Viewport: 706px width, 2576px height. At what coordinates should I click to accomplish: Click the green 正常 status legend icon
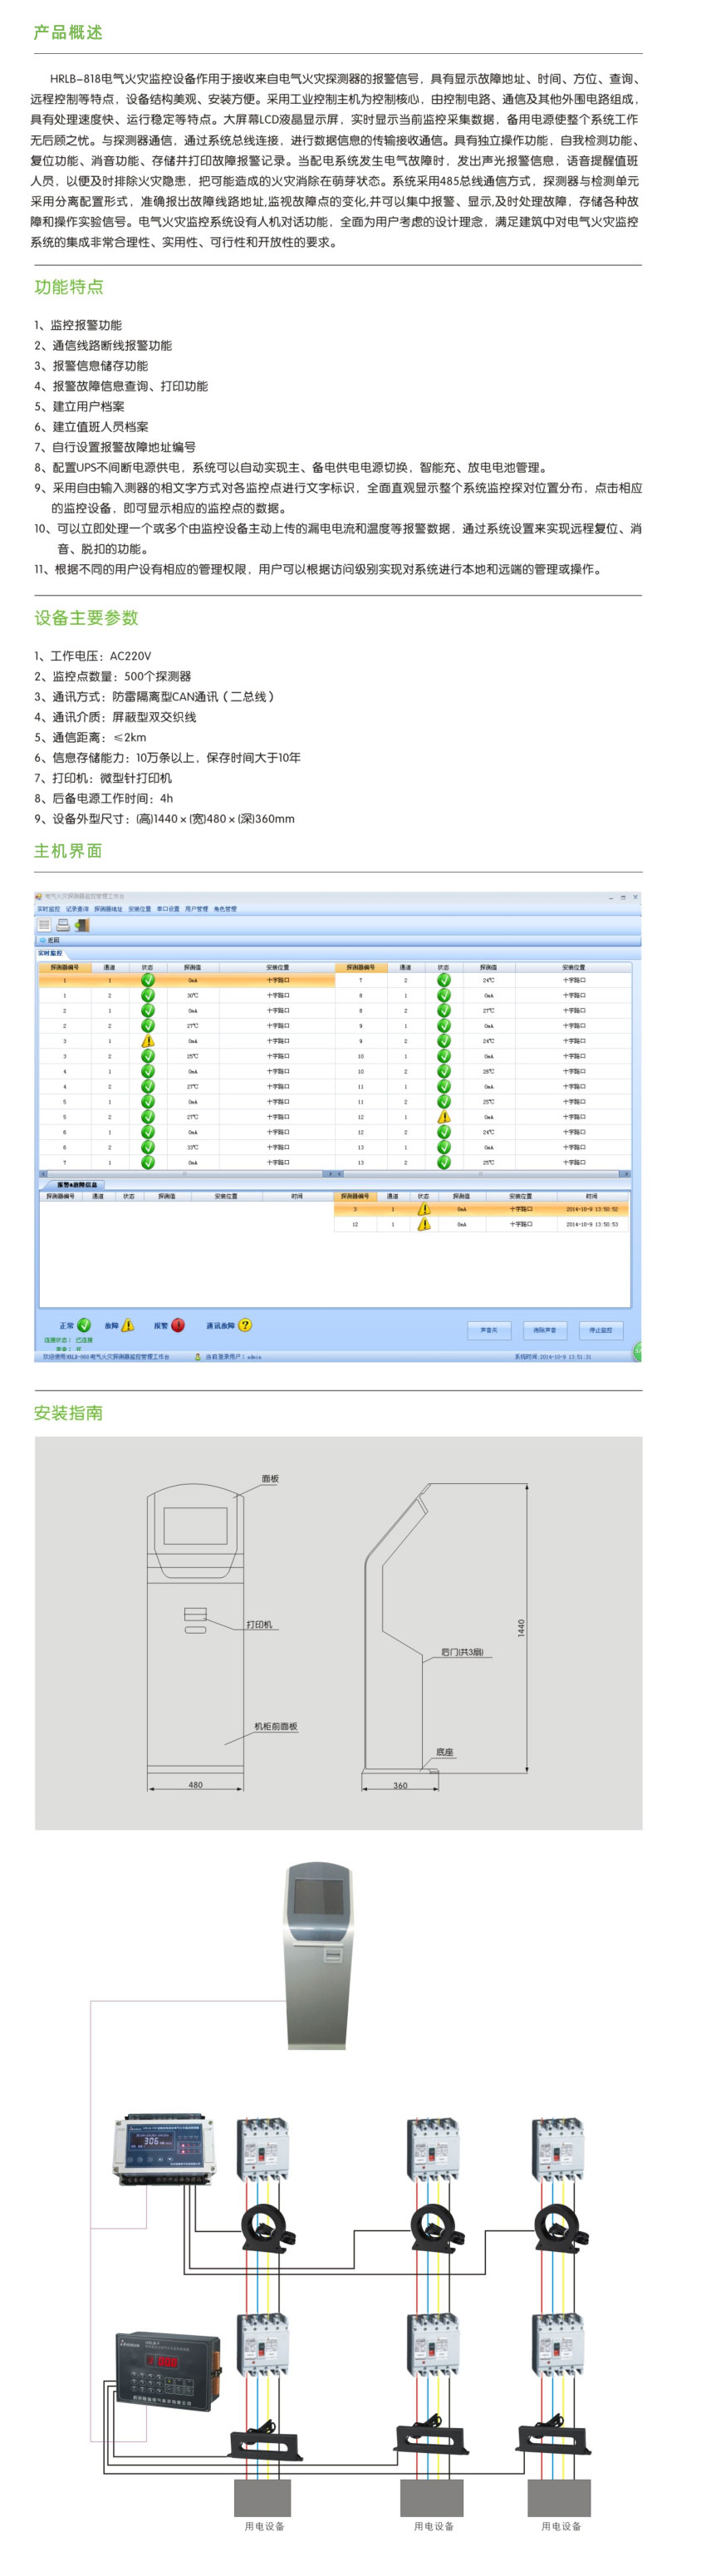84,1325
